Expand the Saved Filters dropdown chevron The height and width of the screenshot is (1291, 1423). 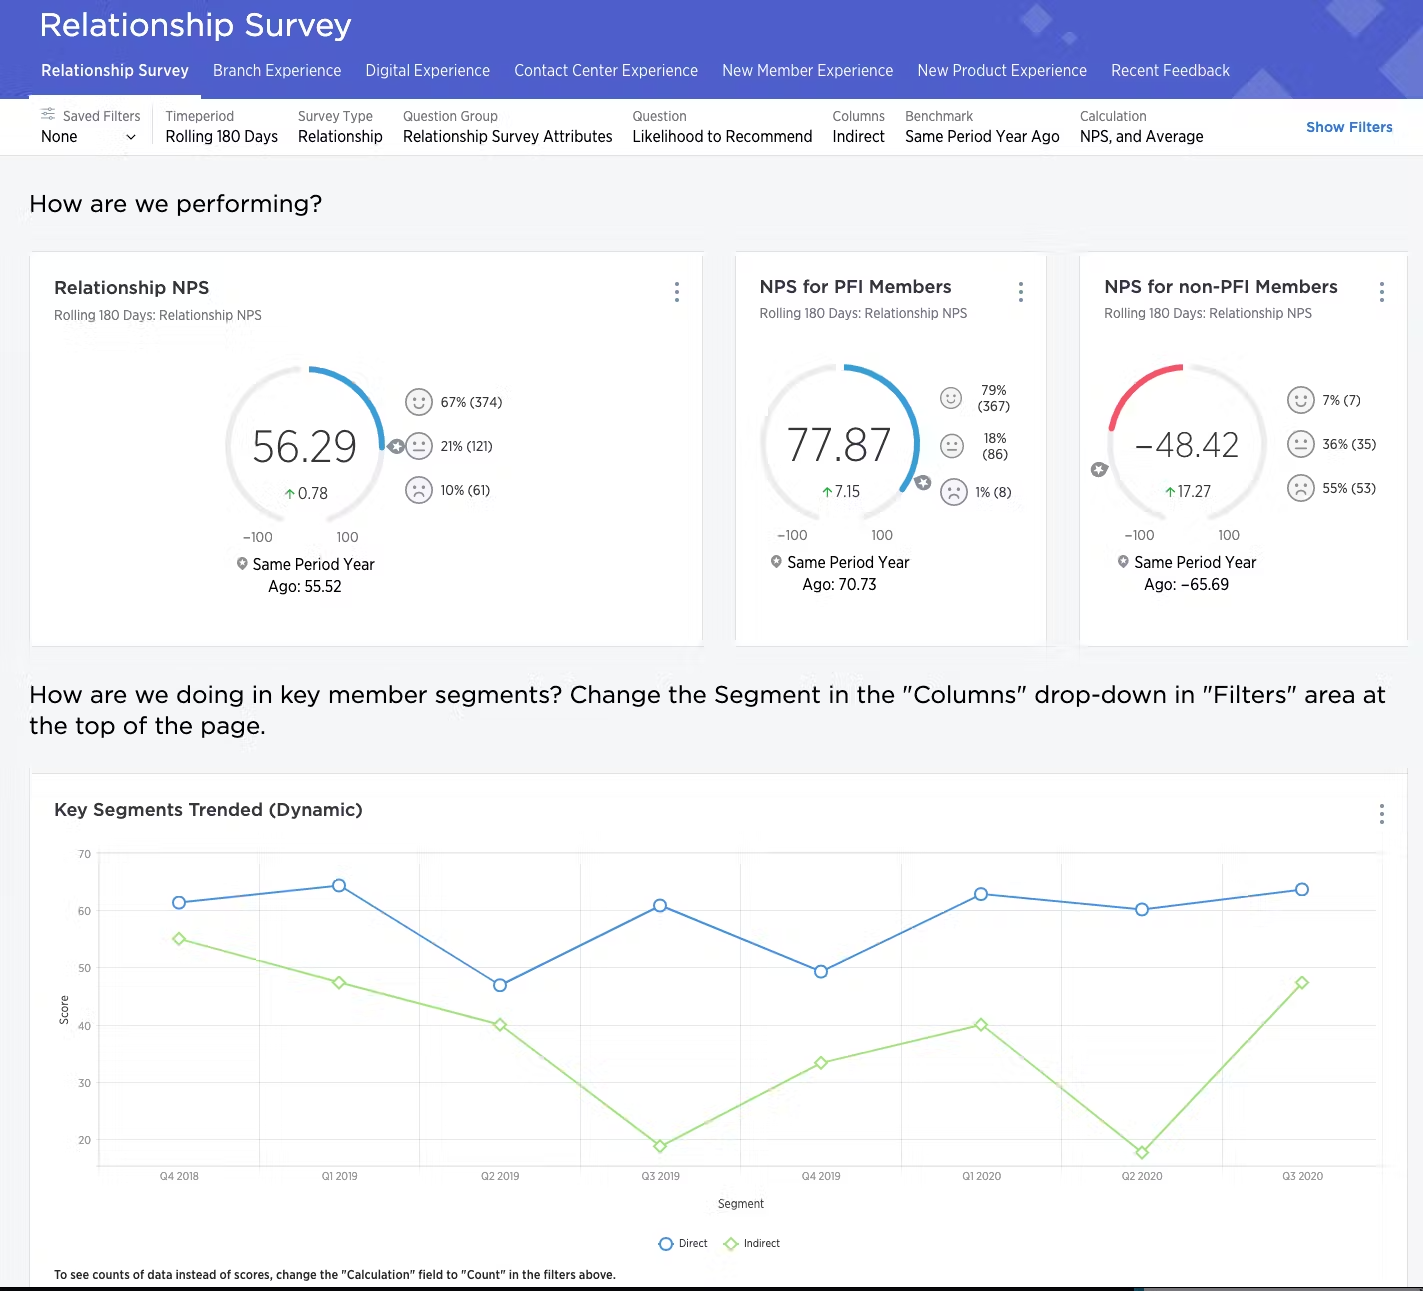tap(131, 137)
